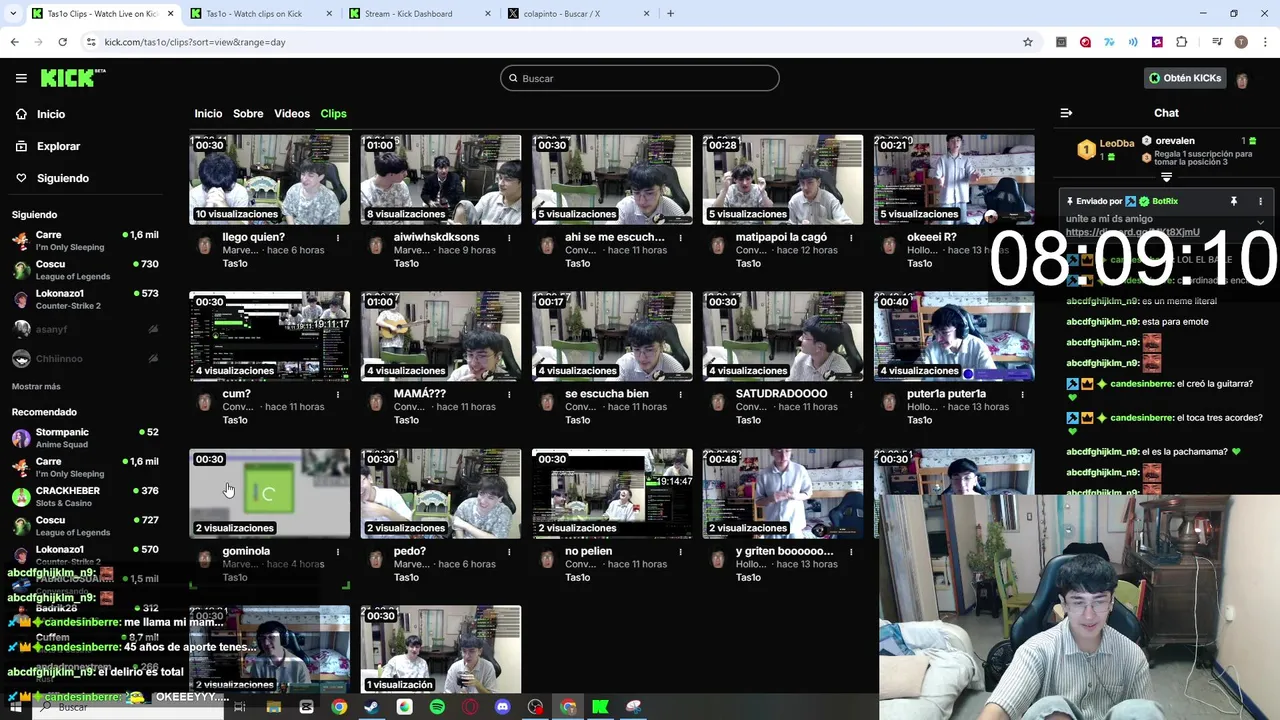
Task: Click the Kick Buscar search field
Action: click(640, 78)
